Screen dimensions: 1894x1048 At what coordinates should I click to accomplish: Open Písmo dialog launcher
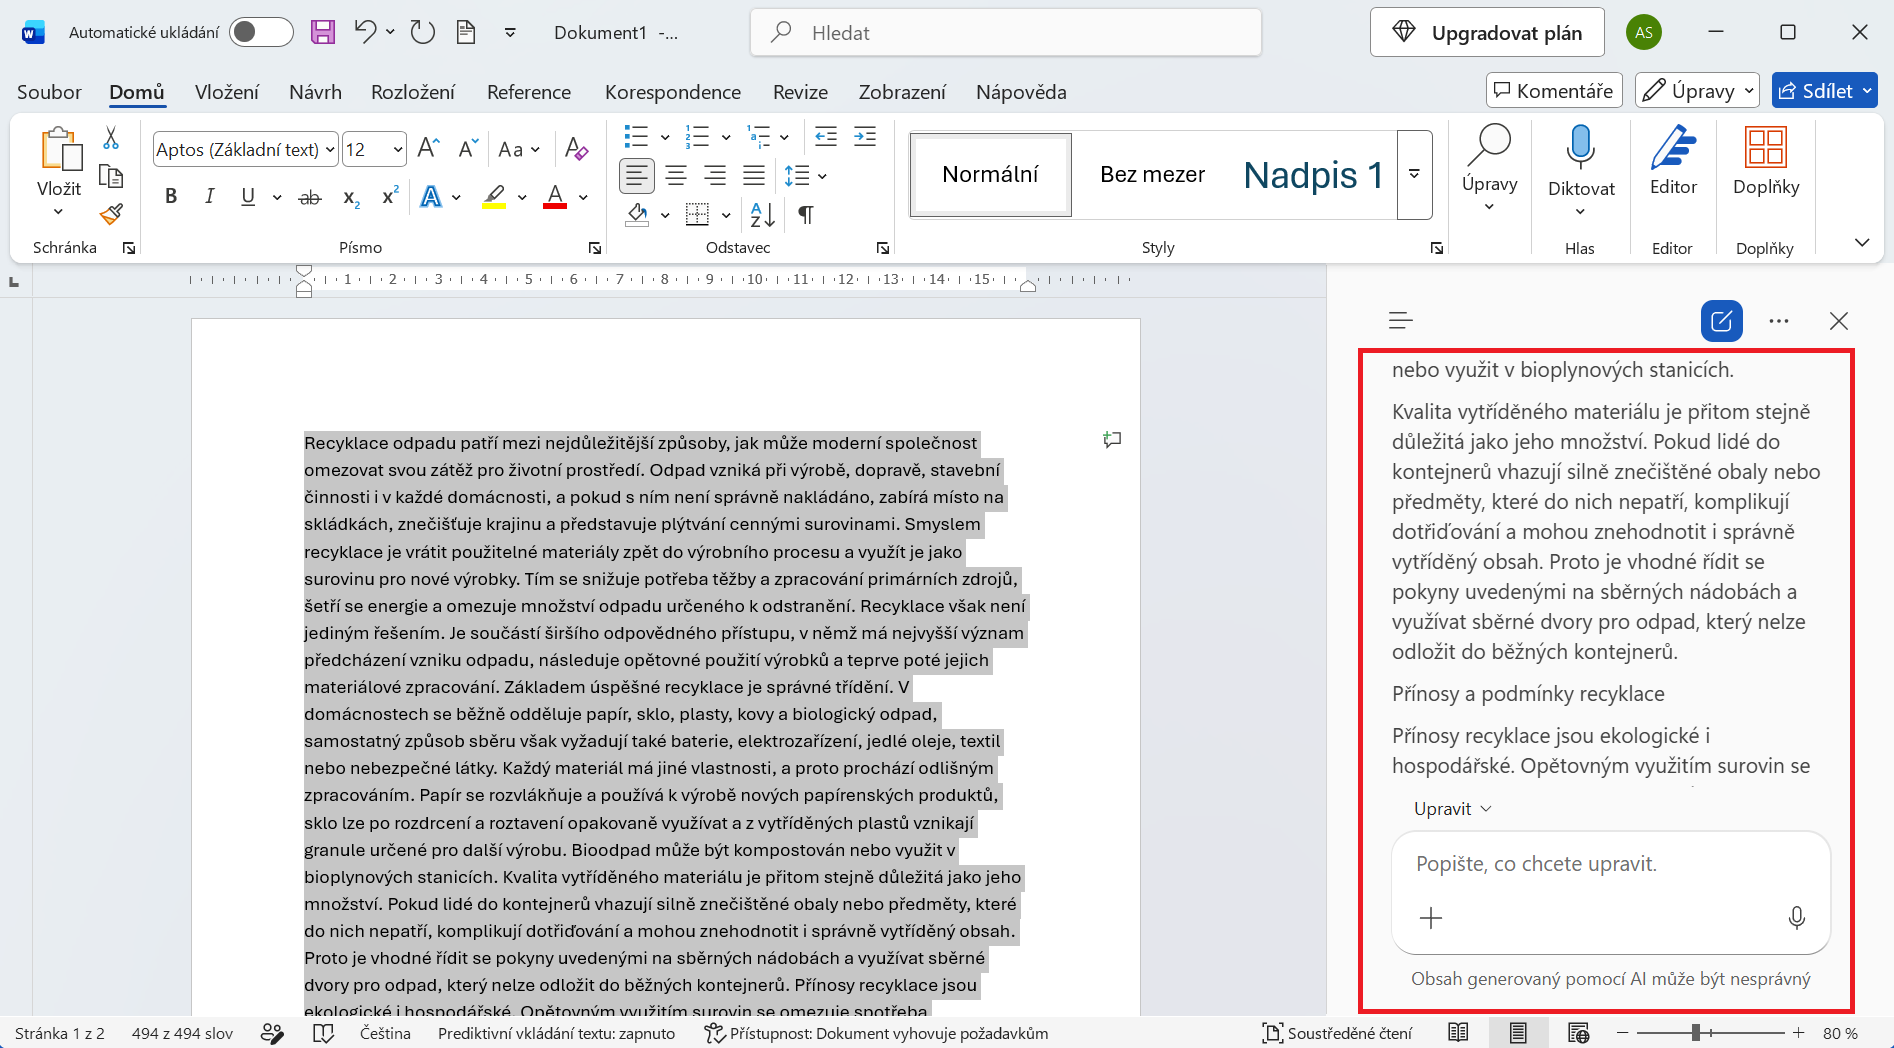tap(595, 248)
